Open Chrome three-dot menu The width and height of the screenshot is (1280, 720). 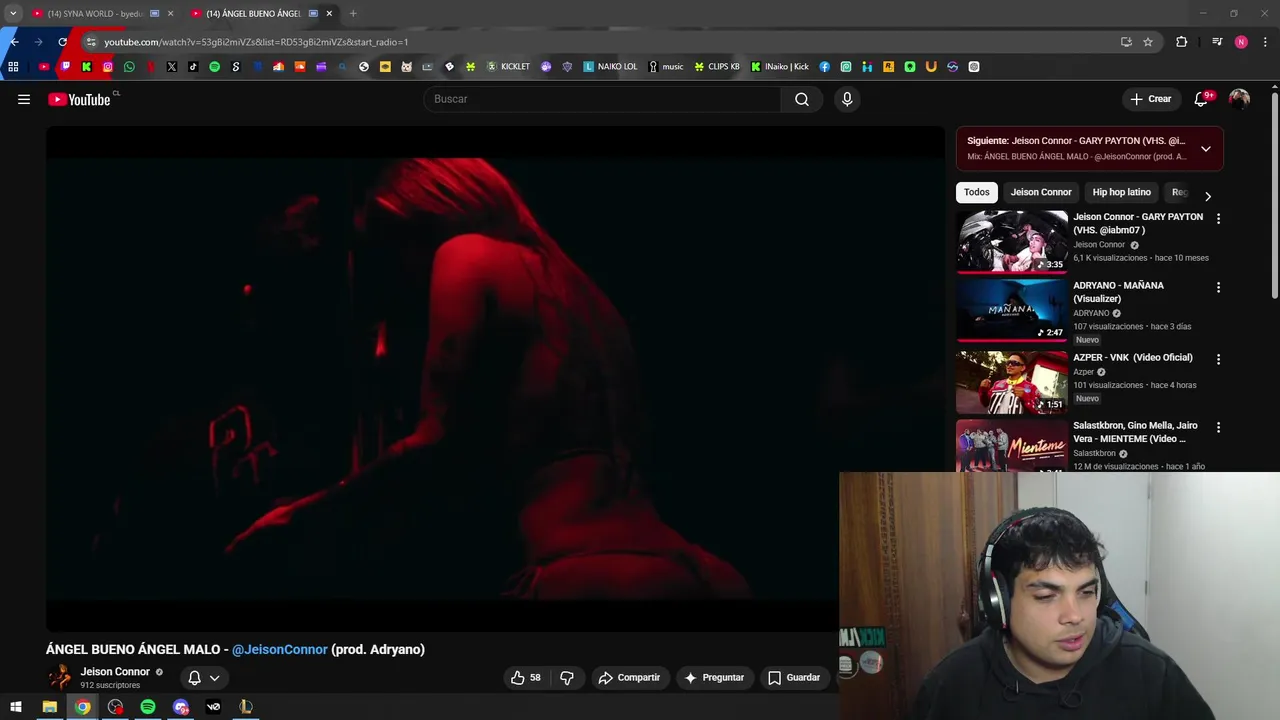[x=1266, y=42]
